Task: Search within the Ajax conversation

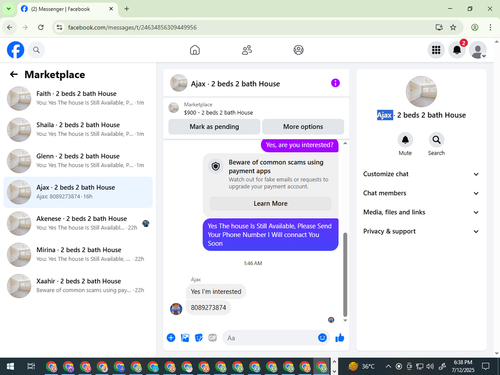Action: tap(436, 140)
